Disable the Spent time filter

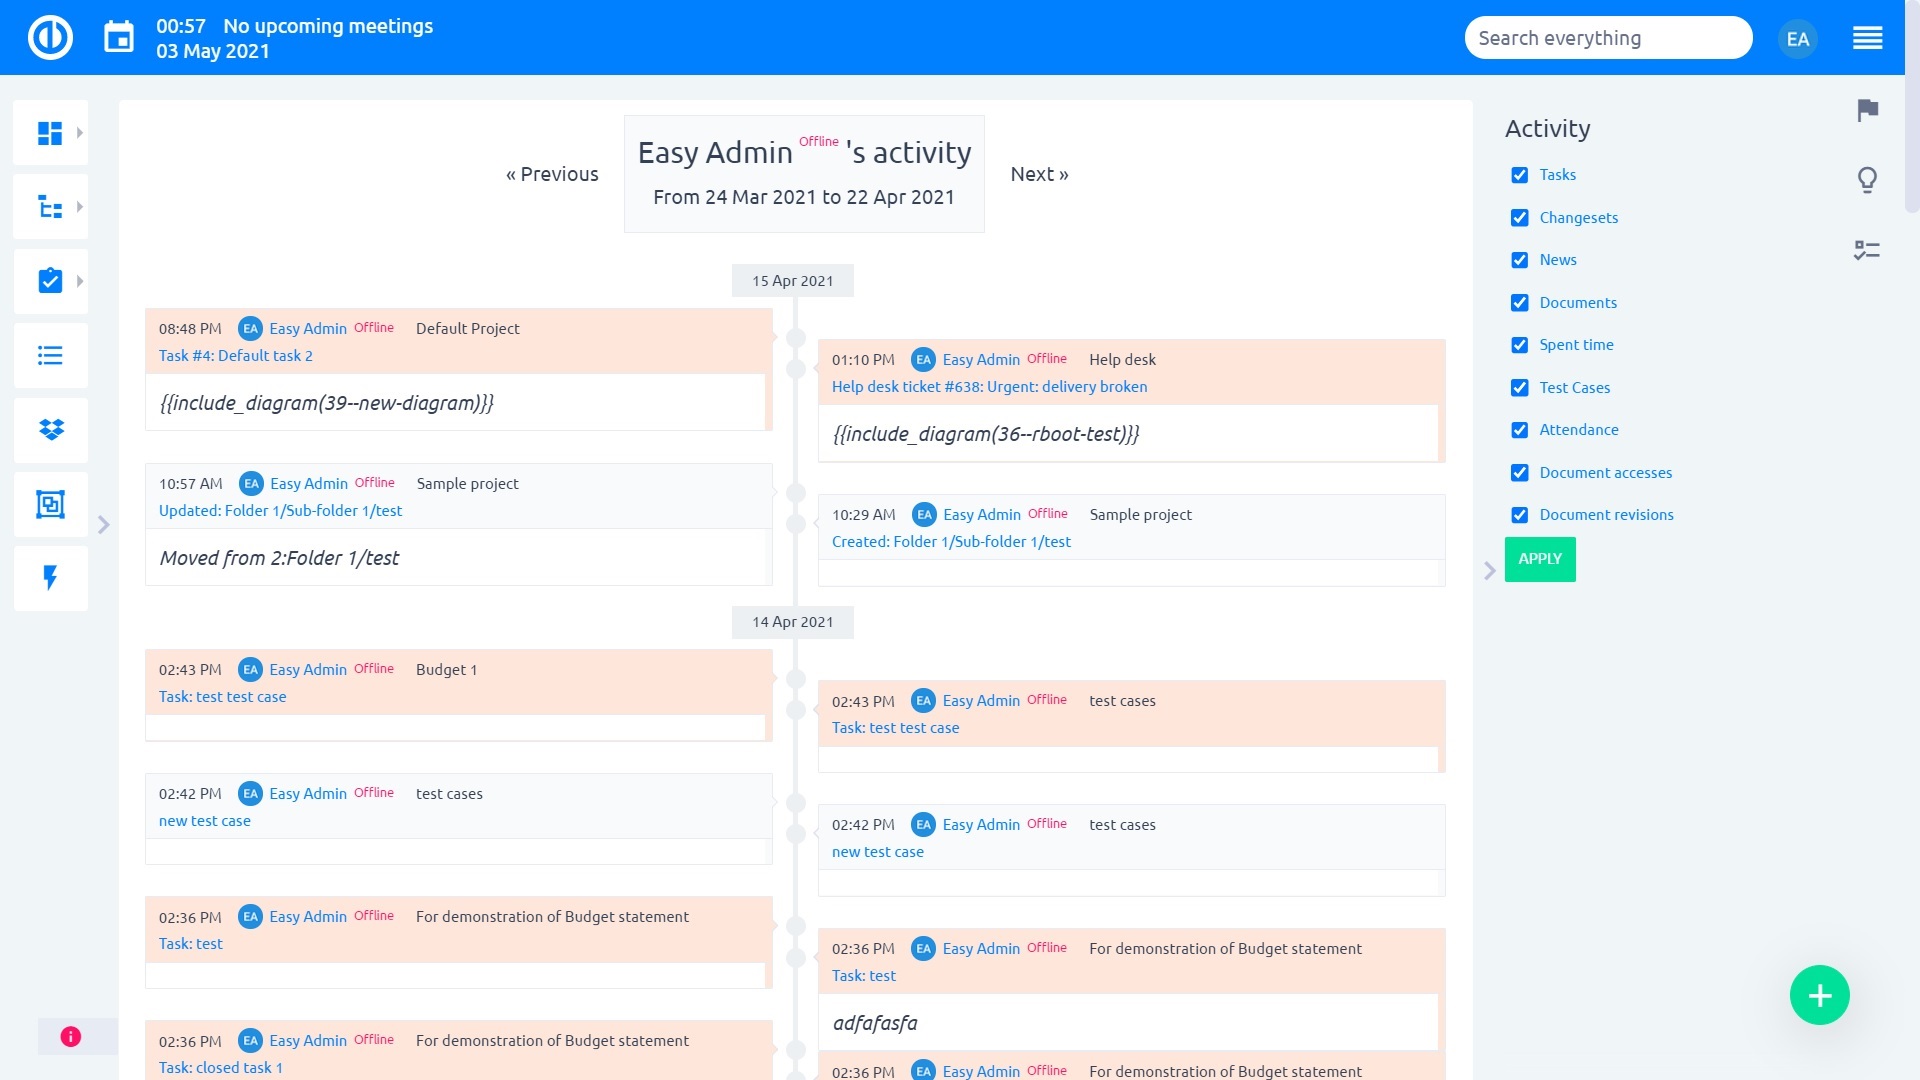click(x=1520, y=344)
